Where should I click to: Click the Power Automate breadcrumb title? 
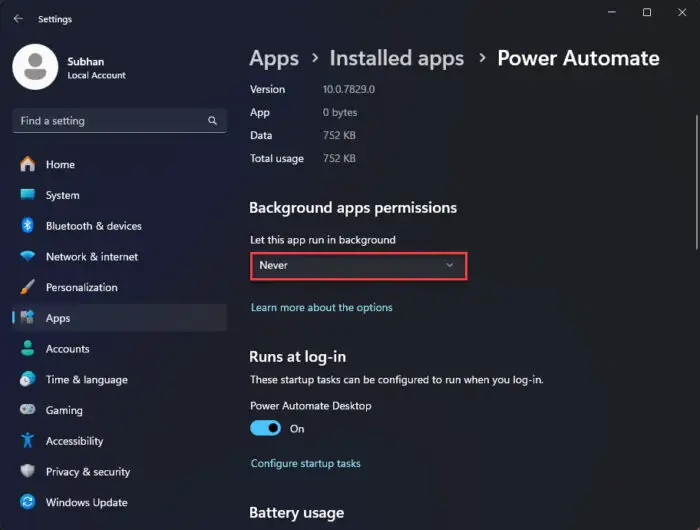(579, 58)
